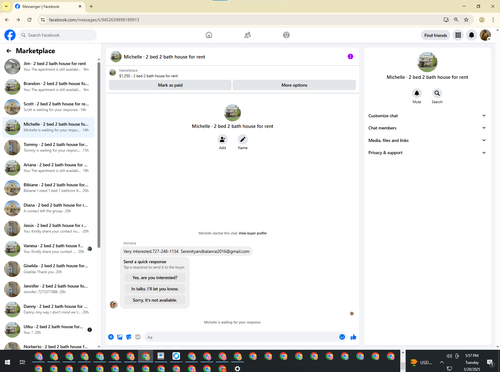This screenshot has height=372, width=500.
Task: Click Find friends button
Action: (x=435, y=35)
